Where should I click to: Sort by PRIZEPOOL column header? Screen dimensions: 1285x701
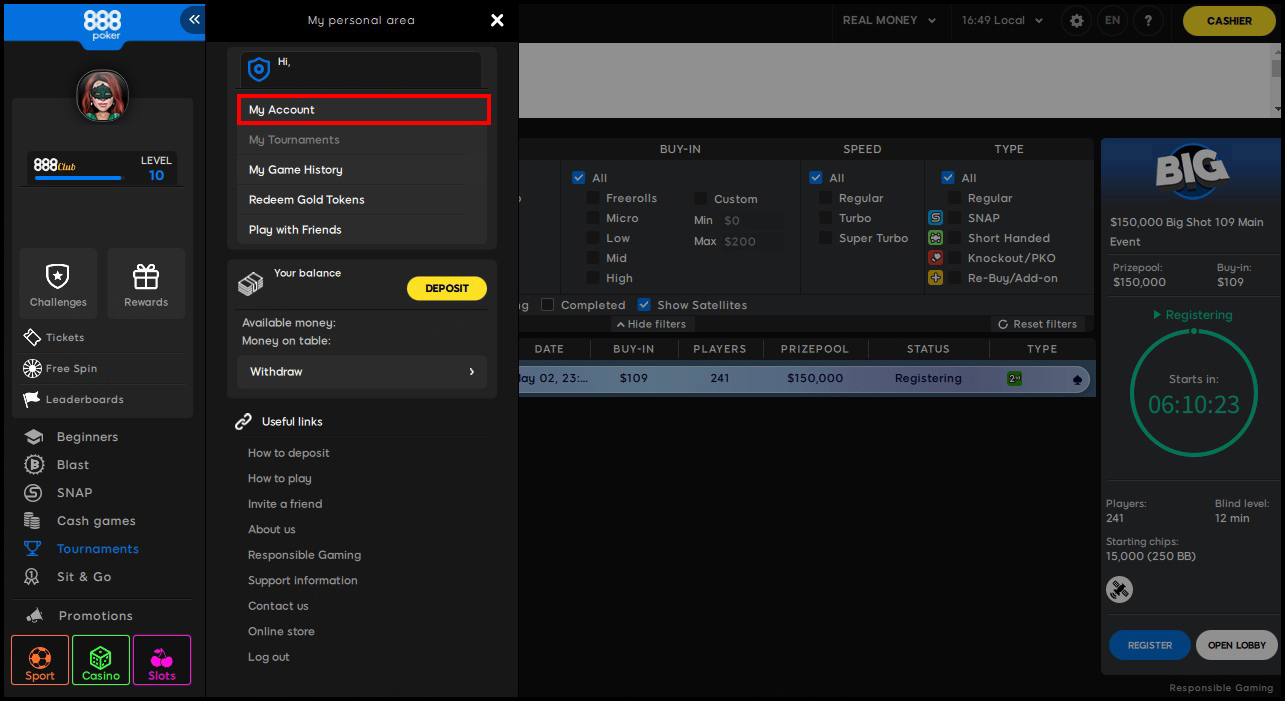[x=816, y=349]
